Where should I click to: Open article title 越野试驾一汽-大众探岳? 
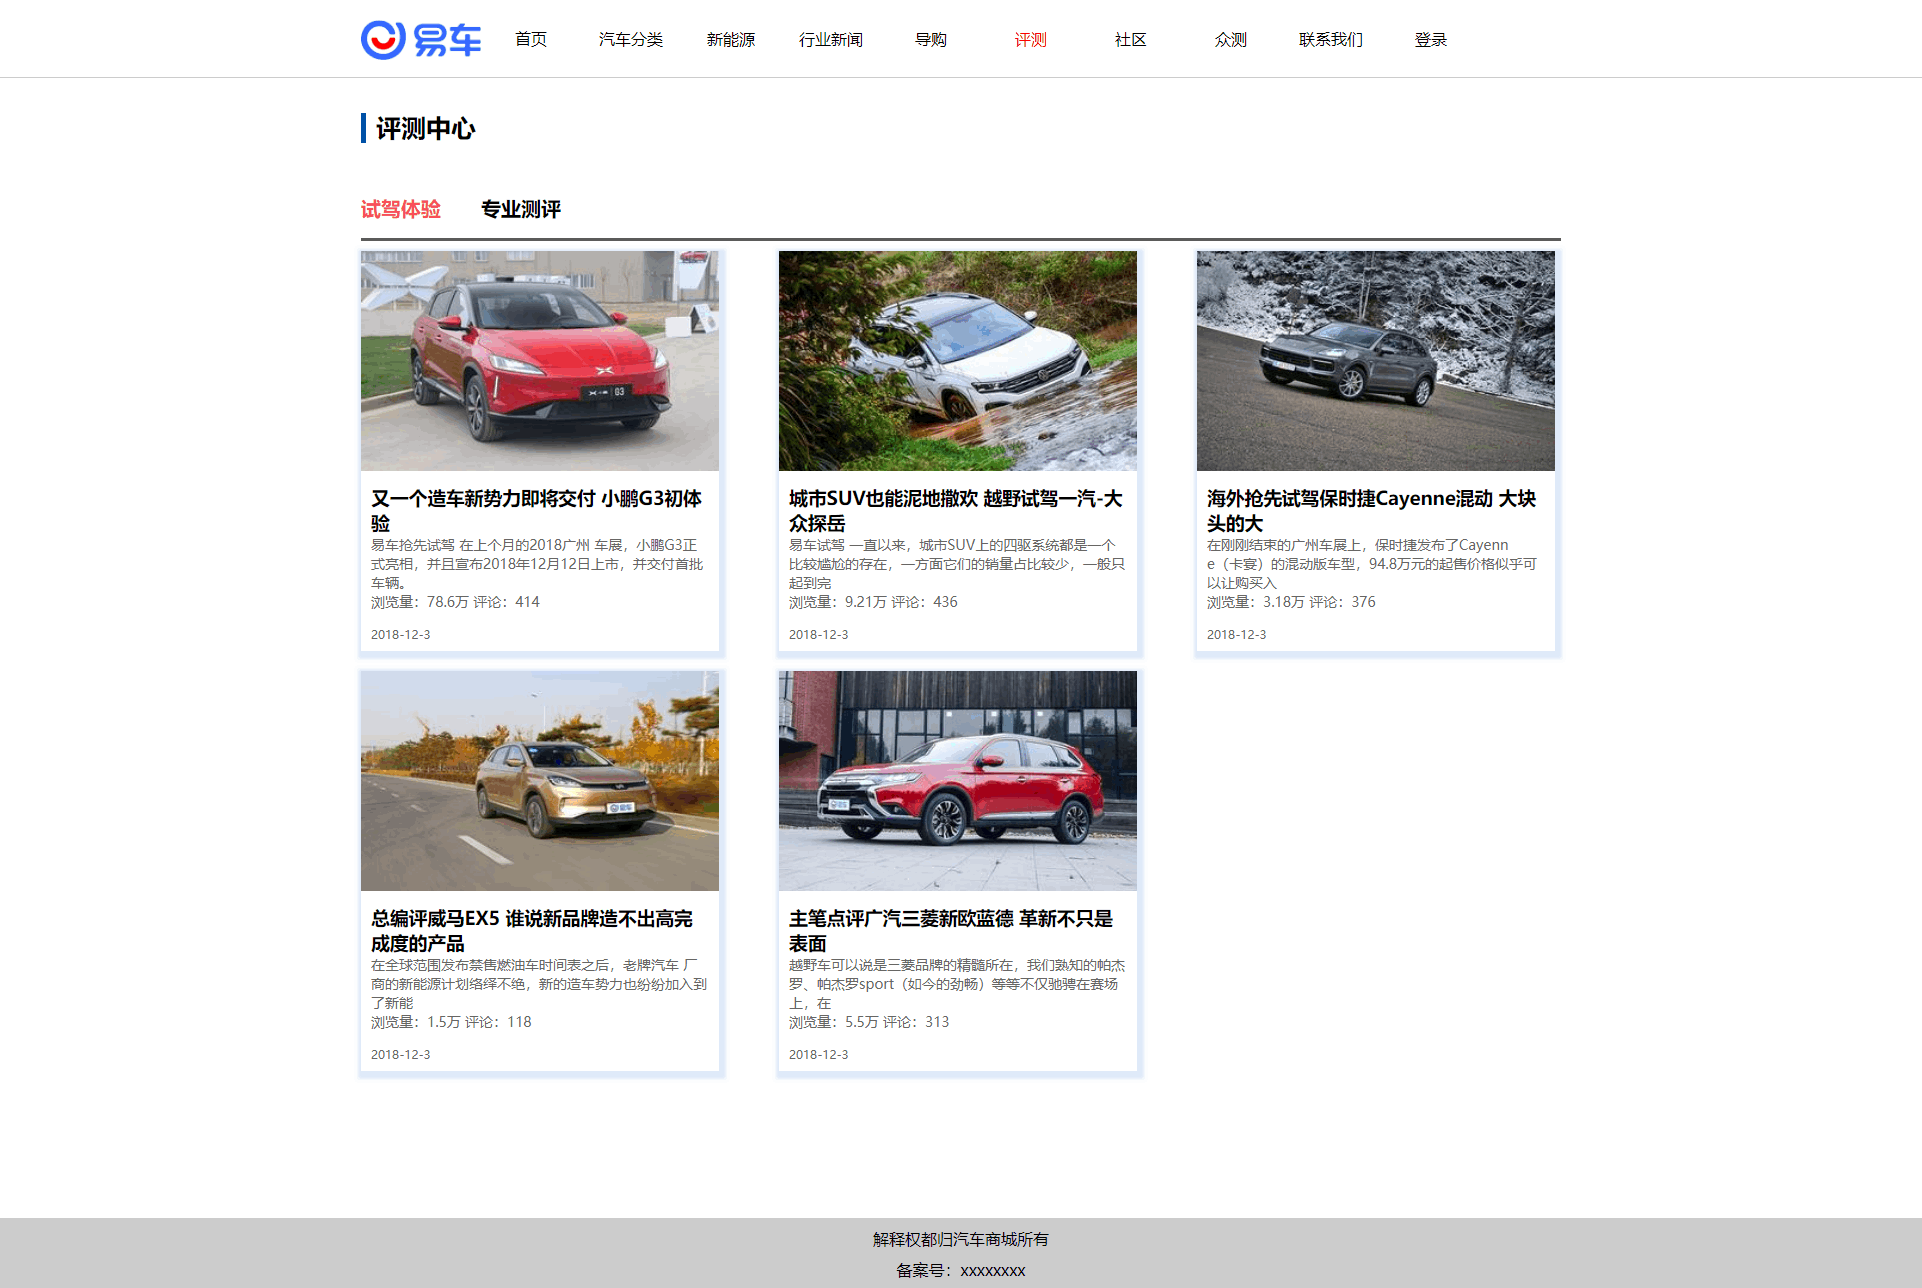[956, 511]
